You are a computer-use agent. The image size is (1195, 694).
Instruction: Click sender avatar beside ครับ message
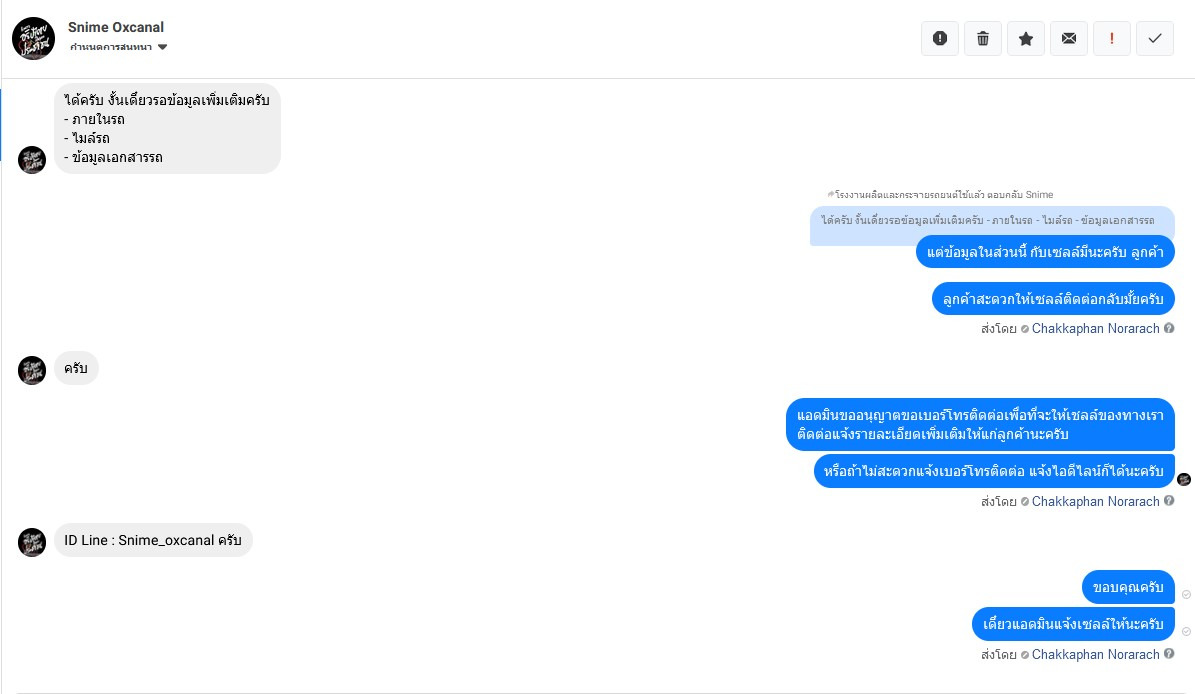32,370
